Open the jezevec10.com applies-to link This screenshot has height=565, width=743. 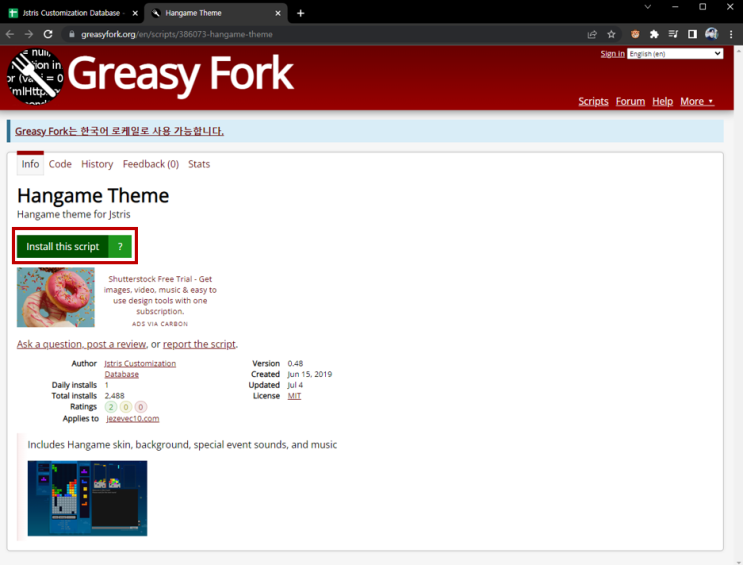pyautogui.click(x=133, y=419)
